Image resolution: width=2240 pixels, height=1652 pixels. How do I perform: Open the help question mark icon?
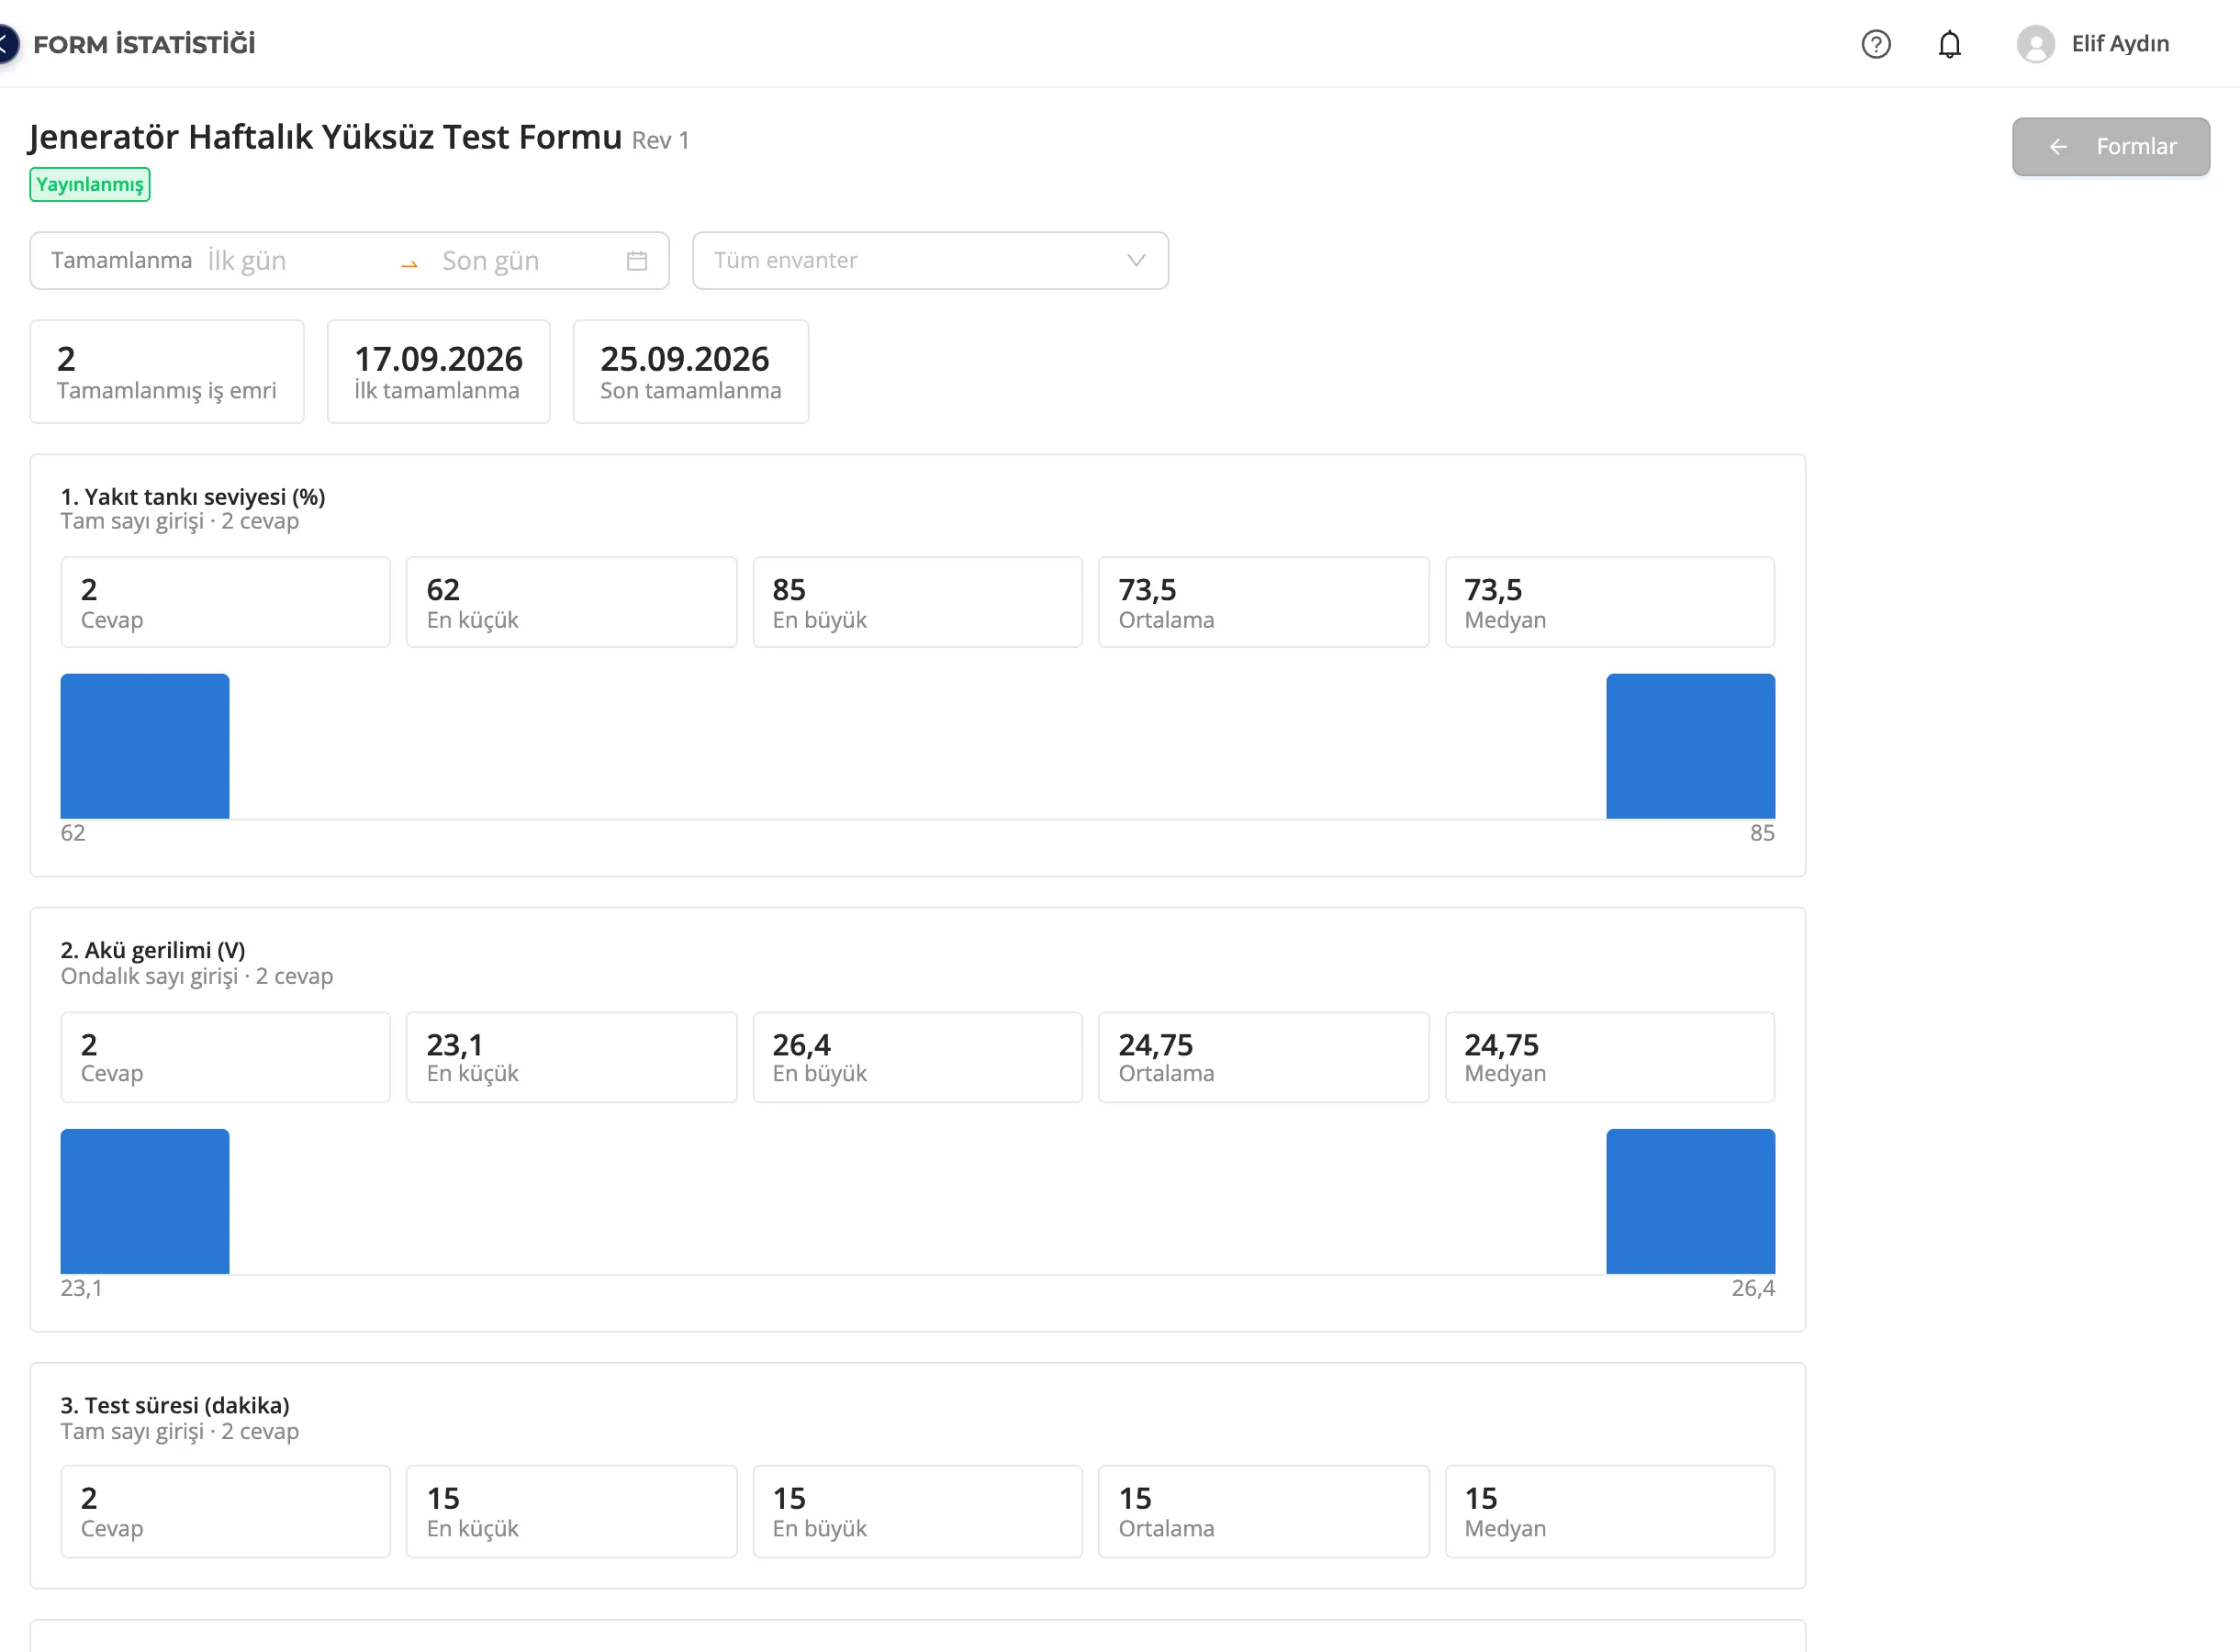(x=1876, y=44)
